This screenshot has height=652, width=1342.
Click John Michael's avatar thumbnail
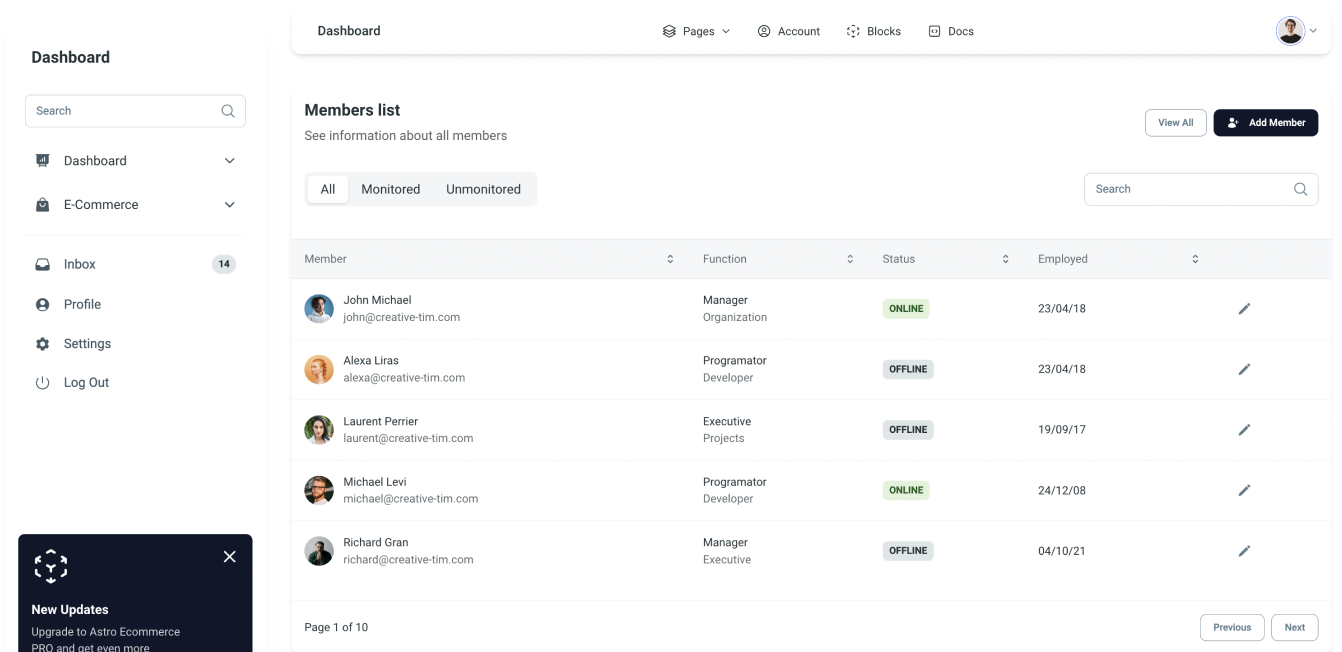click(319, 309)
